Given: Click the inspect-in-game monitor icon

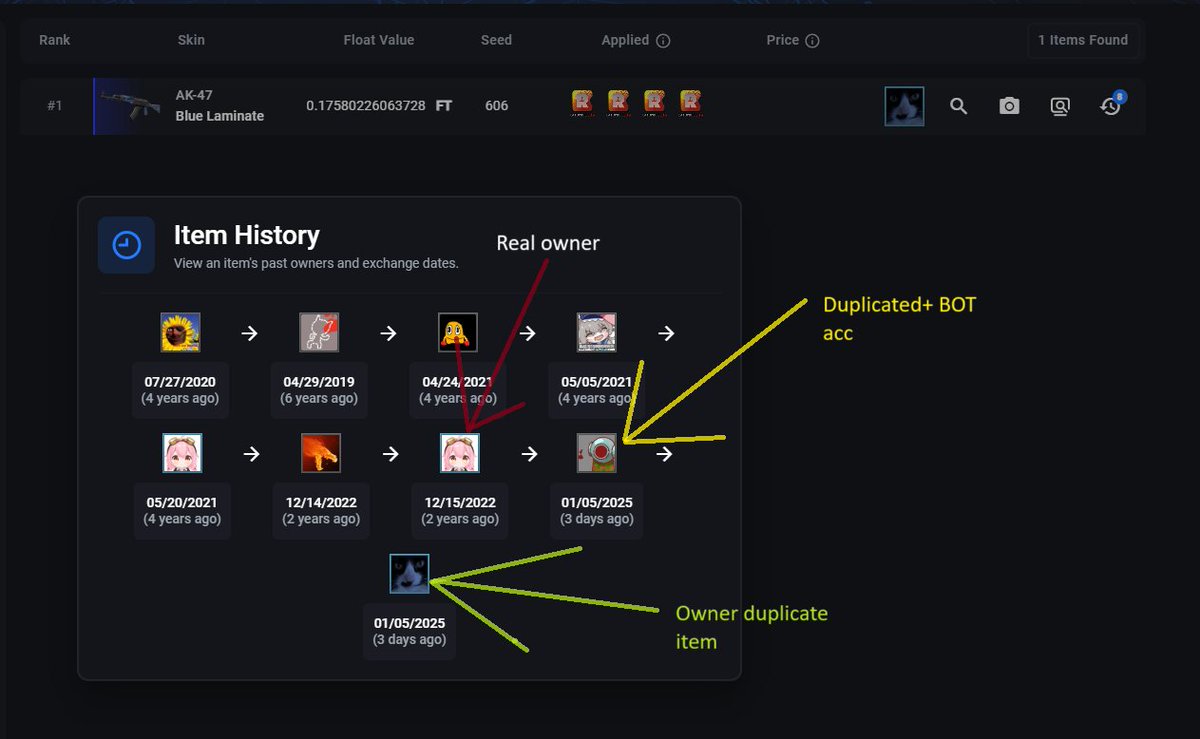Looking at the screenshot, I should [1060, 106].
